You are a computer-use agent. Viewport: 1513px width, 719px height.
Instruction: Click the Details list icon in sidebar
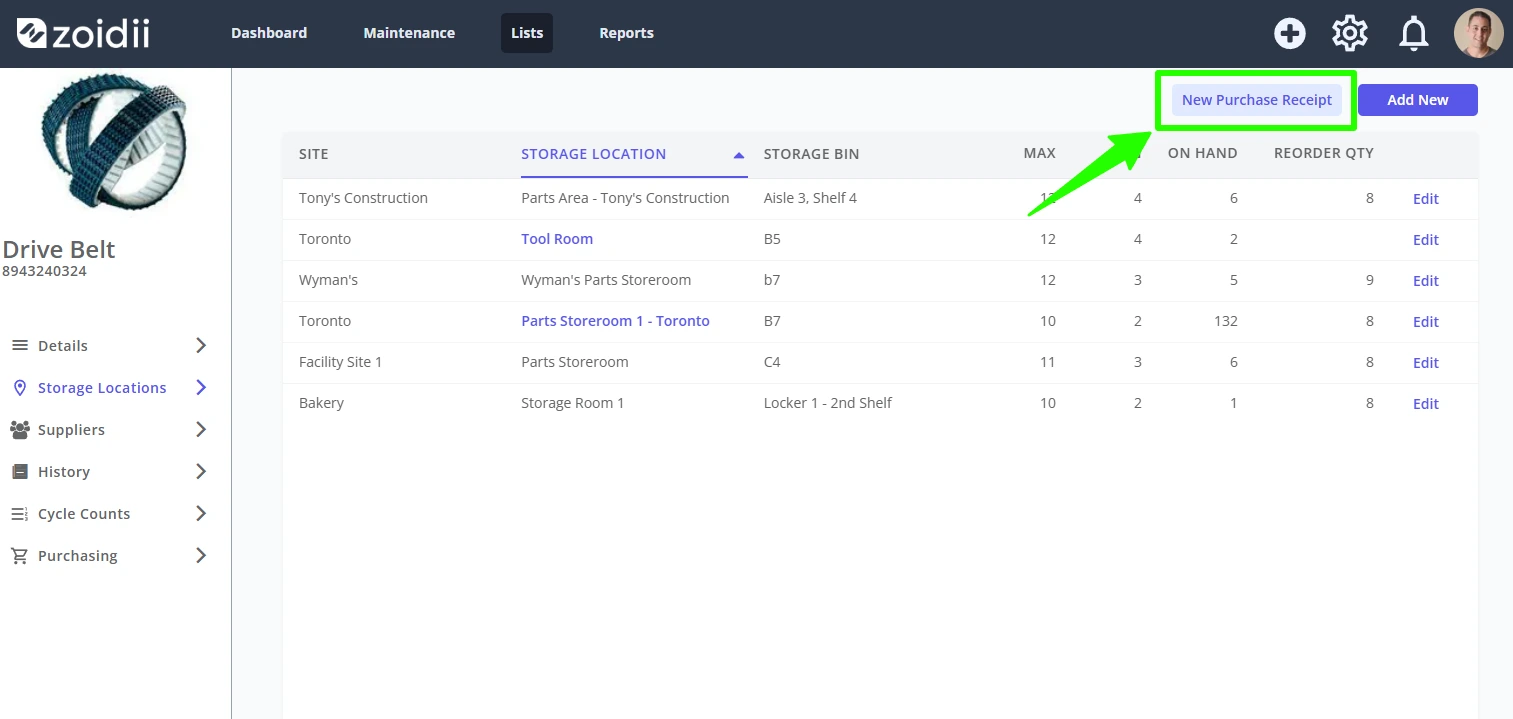19,345
